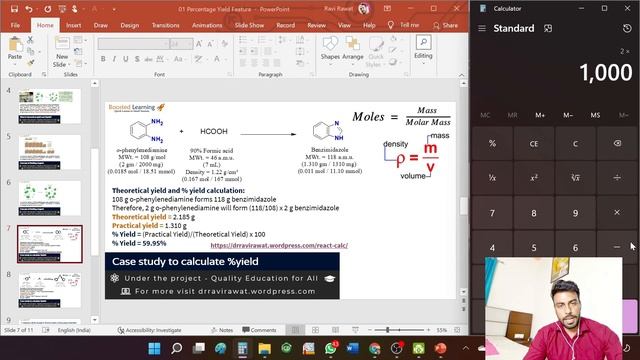
Task: Switch to the Animations ribbon tab
Action: coord(207,25)
